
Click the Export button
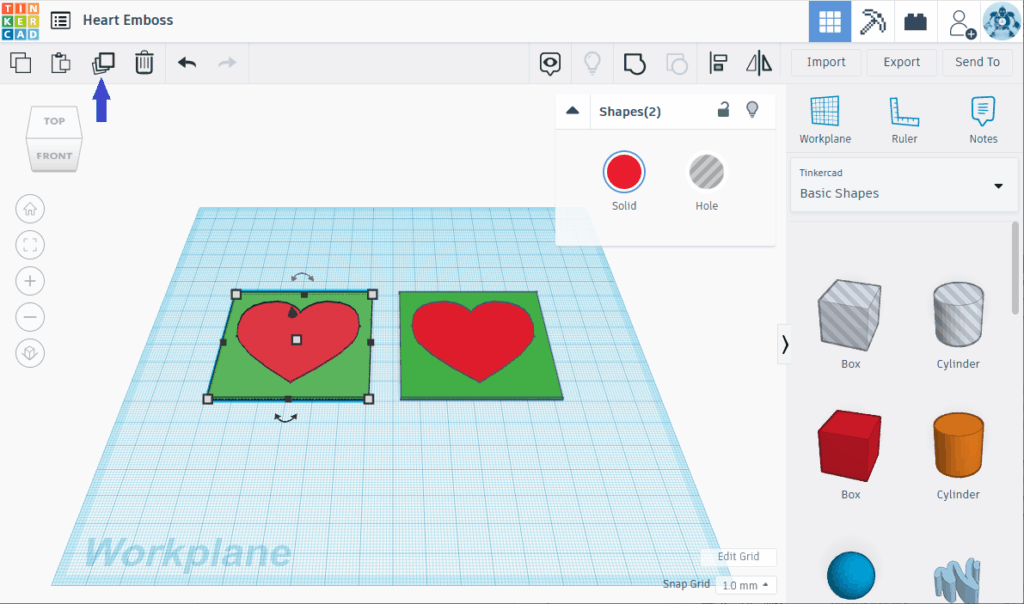(x=901, y=61)
